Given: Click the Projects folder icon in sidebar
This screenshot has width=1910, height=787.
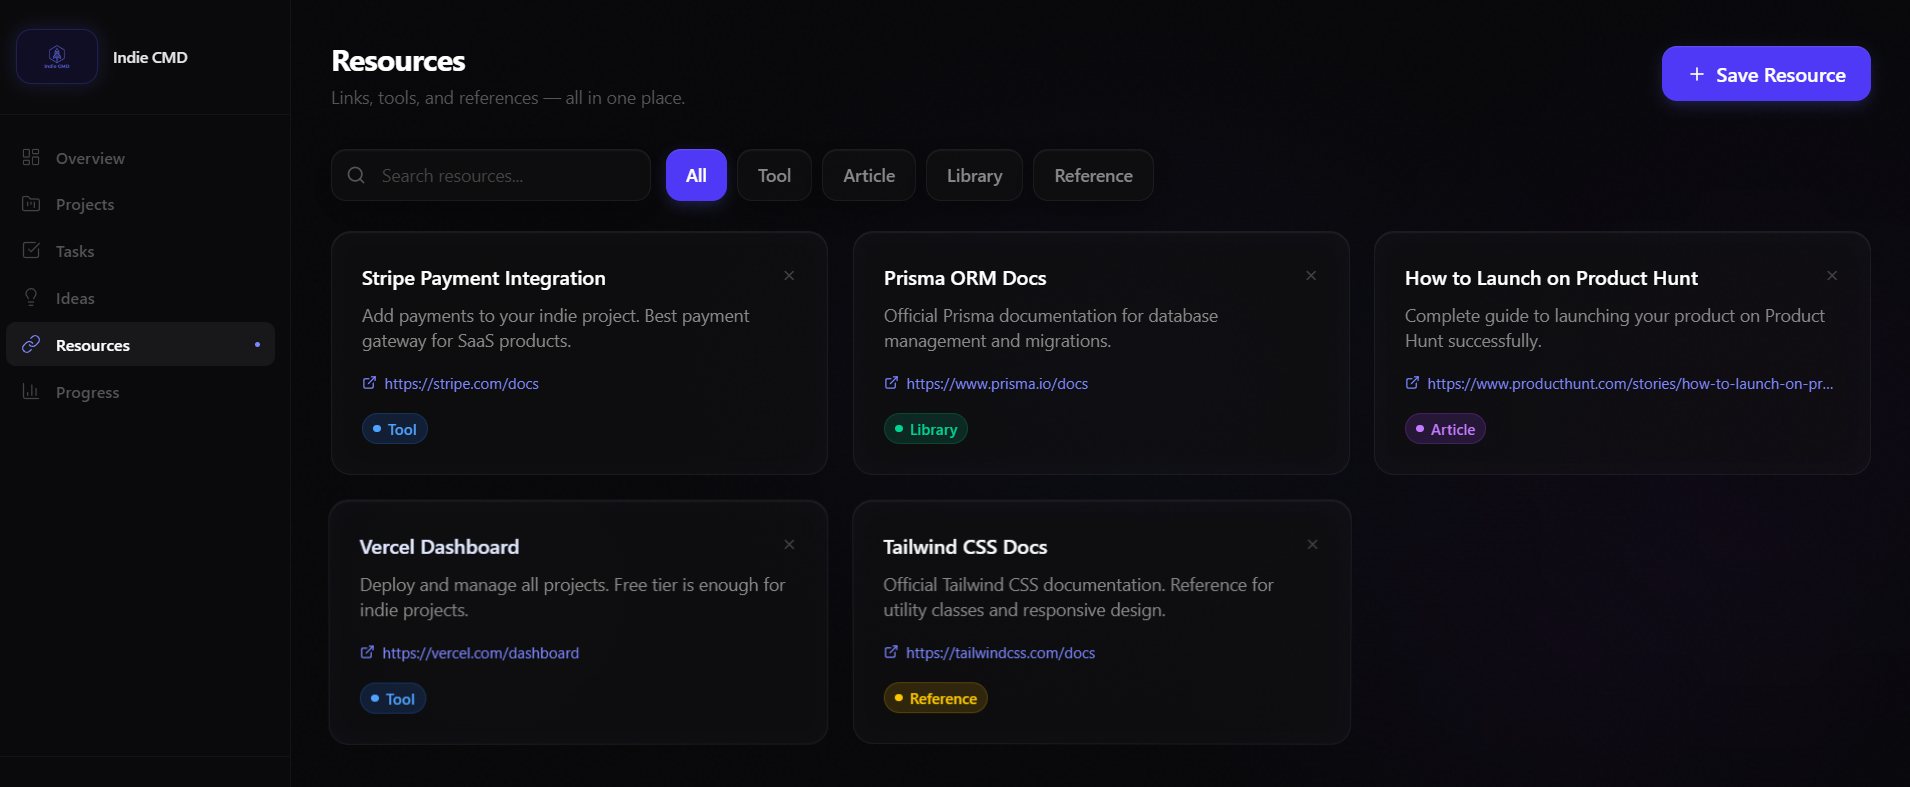Looking at the screenshot, I should (x=31, y=204).
